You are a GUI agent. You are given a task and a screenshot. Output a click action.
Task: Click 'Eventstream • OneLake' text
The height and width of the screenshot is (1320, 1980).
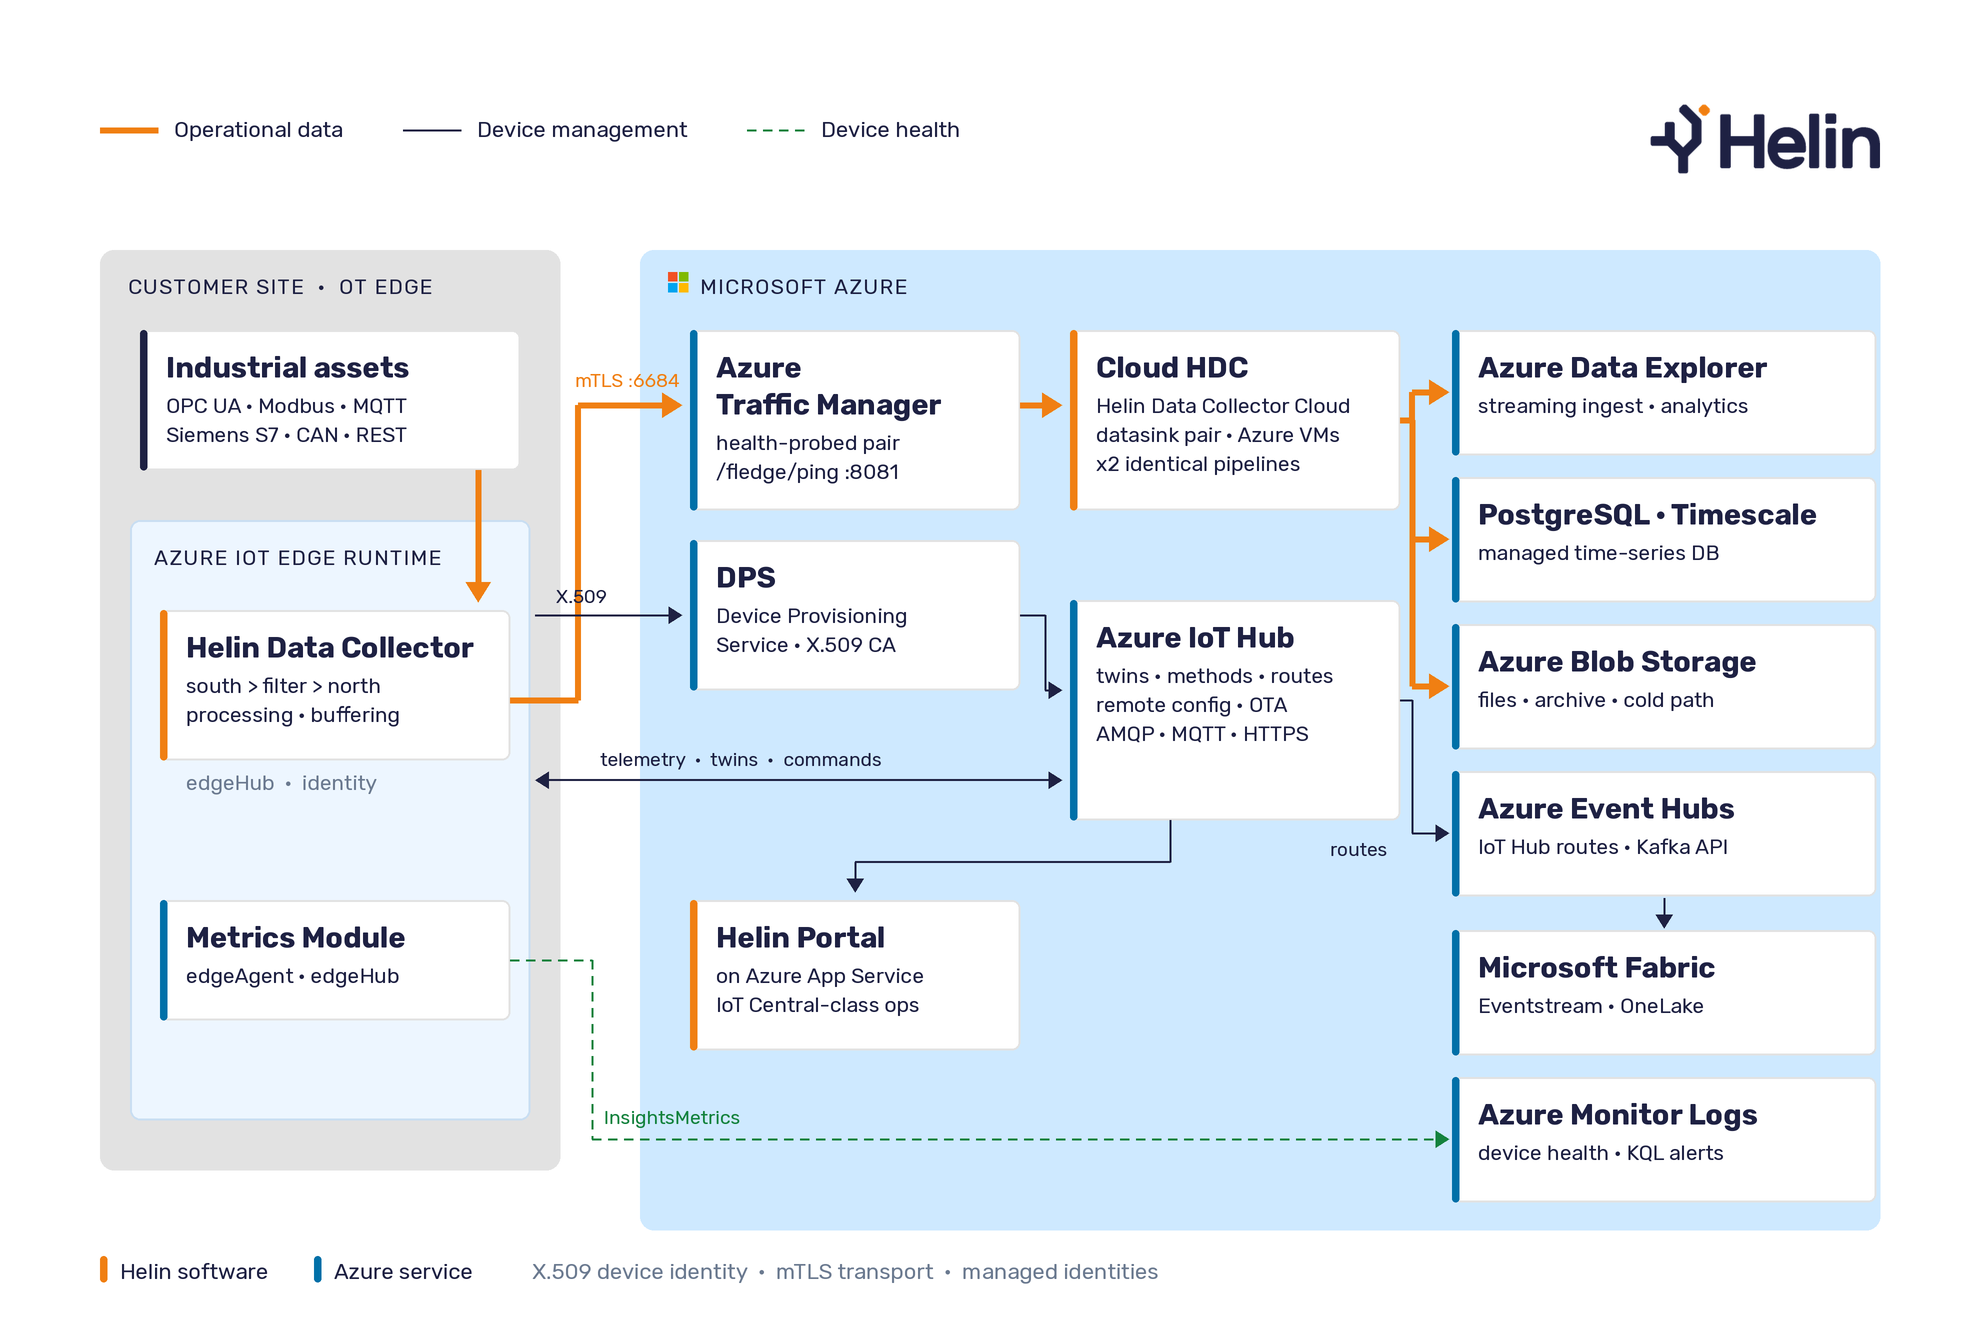pos(1590,1006)
